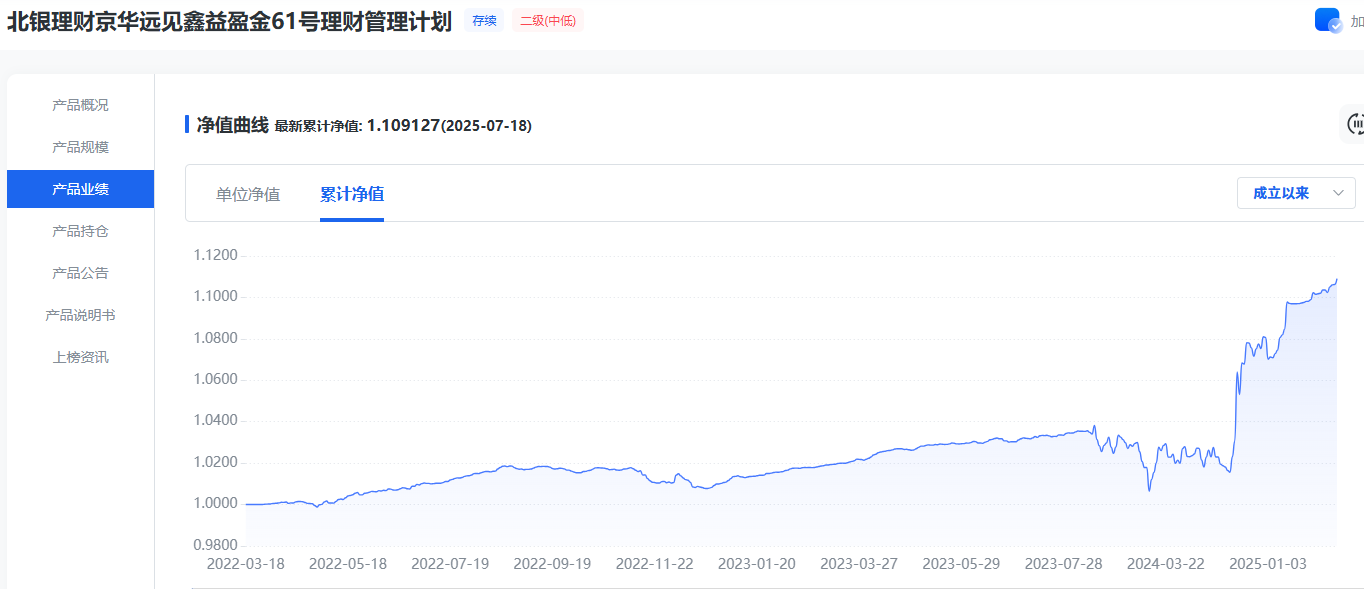Open the 产品概况 sidebar section
This screenshot has width=1364, height=589.
[80, 105]
